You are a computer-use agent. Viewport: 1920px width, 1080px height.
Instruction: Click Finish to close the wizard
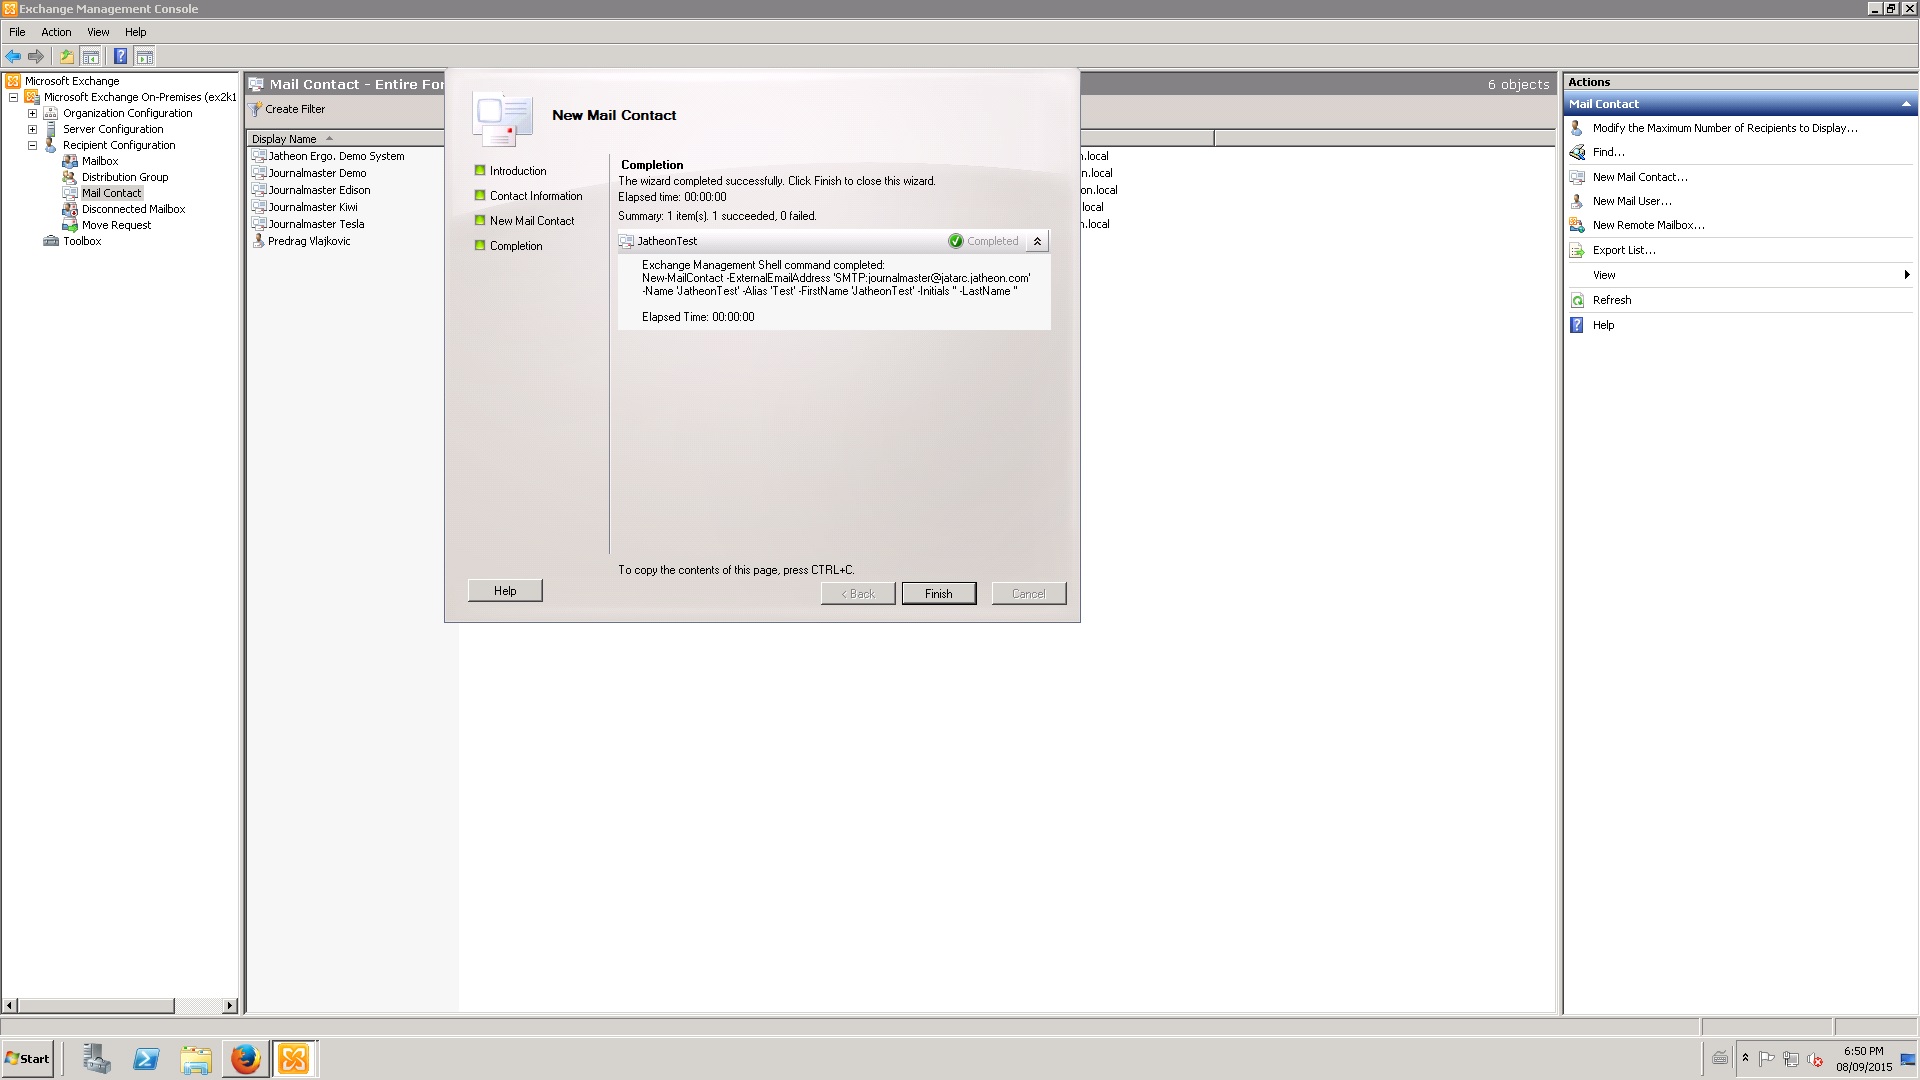[x=939, y=593]
